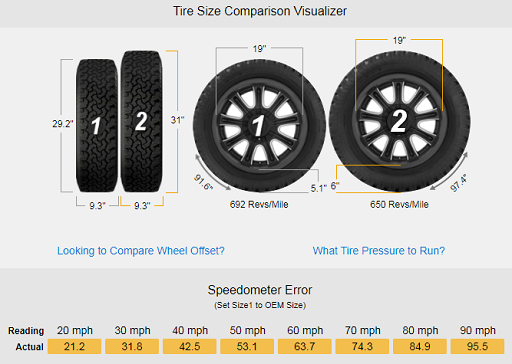Viewport: 512px width, 364px height.
Task: Click the 650 Revs/Mile label
Action: pyautogui.click(x=399, y=204)
